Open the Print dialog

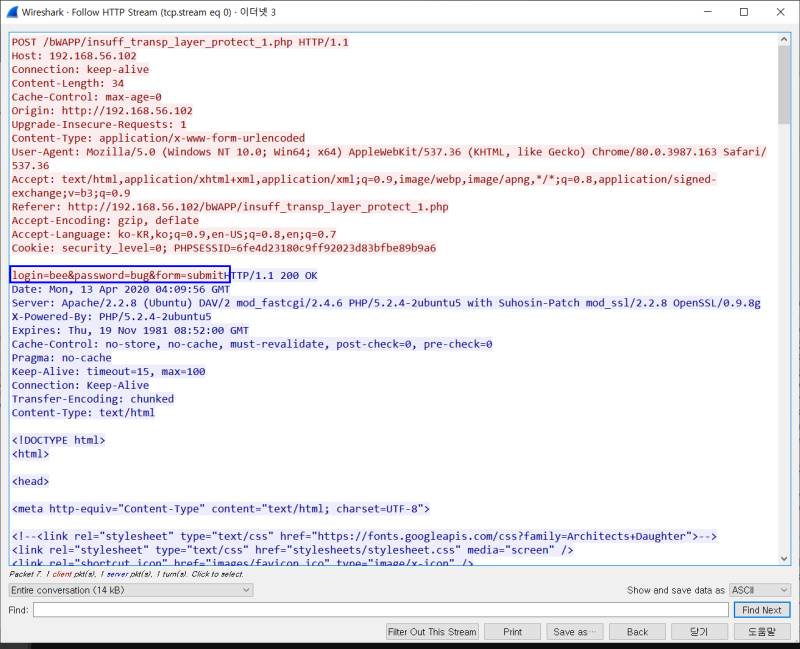coord(511,631)
